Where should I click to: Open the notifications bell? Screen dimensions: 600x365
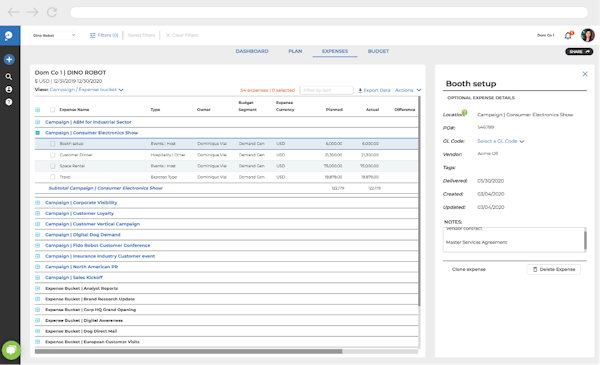pyautogui.click(x=568, y=36)
